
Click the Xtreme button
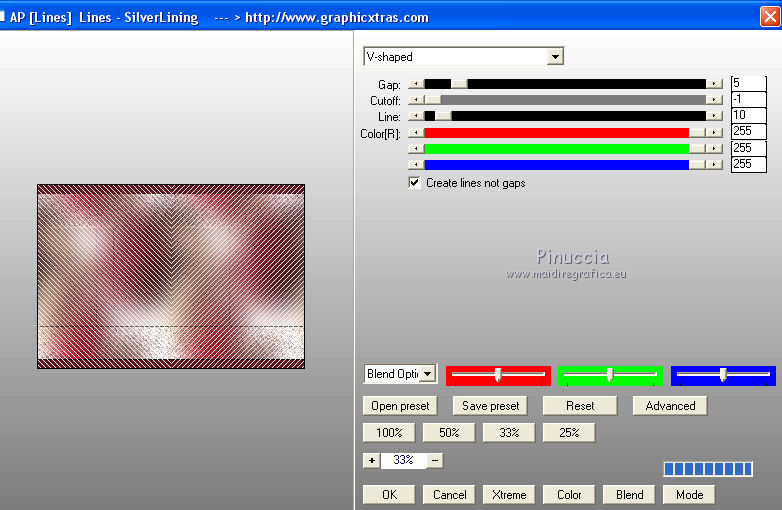point(509,495)
